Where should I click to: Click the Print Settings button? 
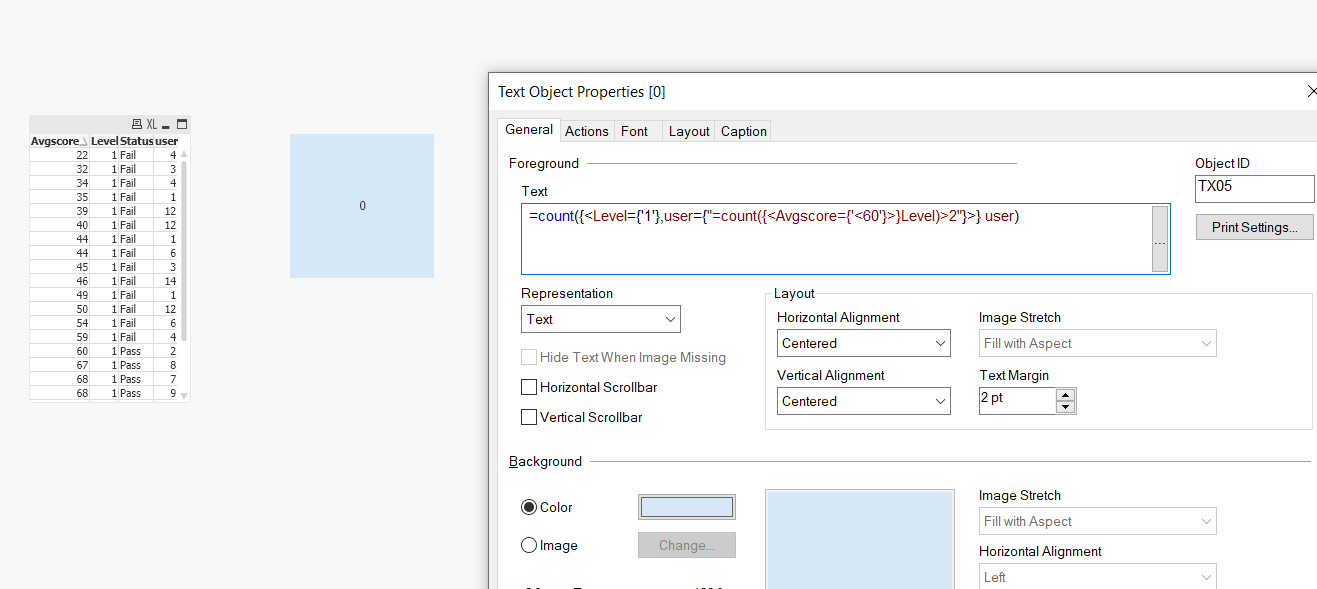click(1255, 227)
